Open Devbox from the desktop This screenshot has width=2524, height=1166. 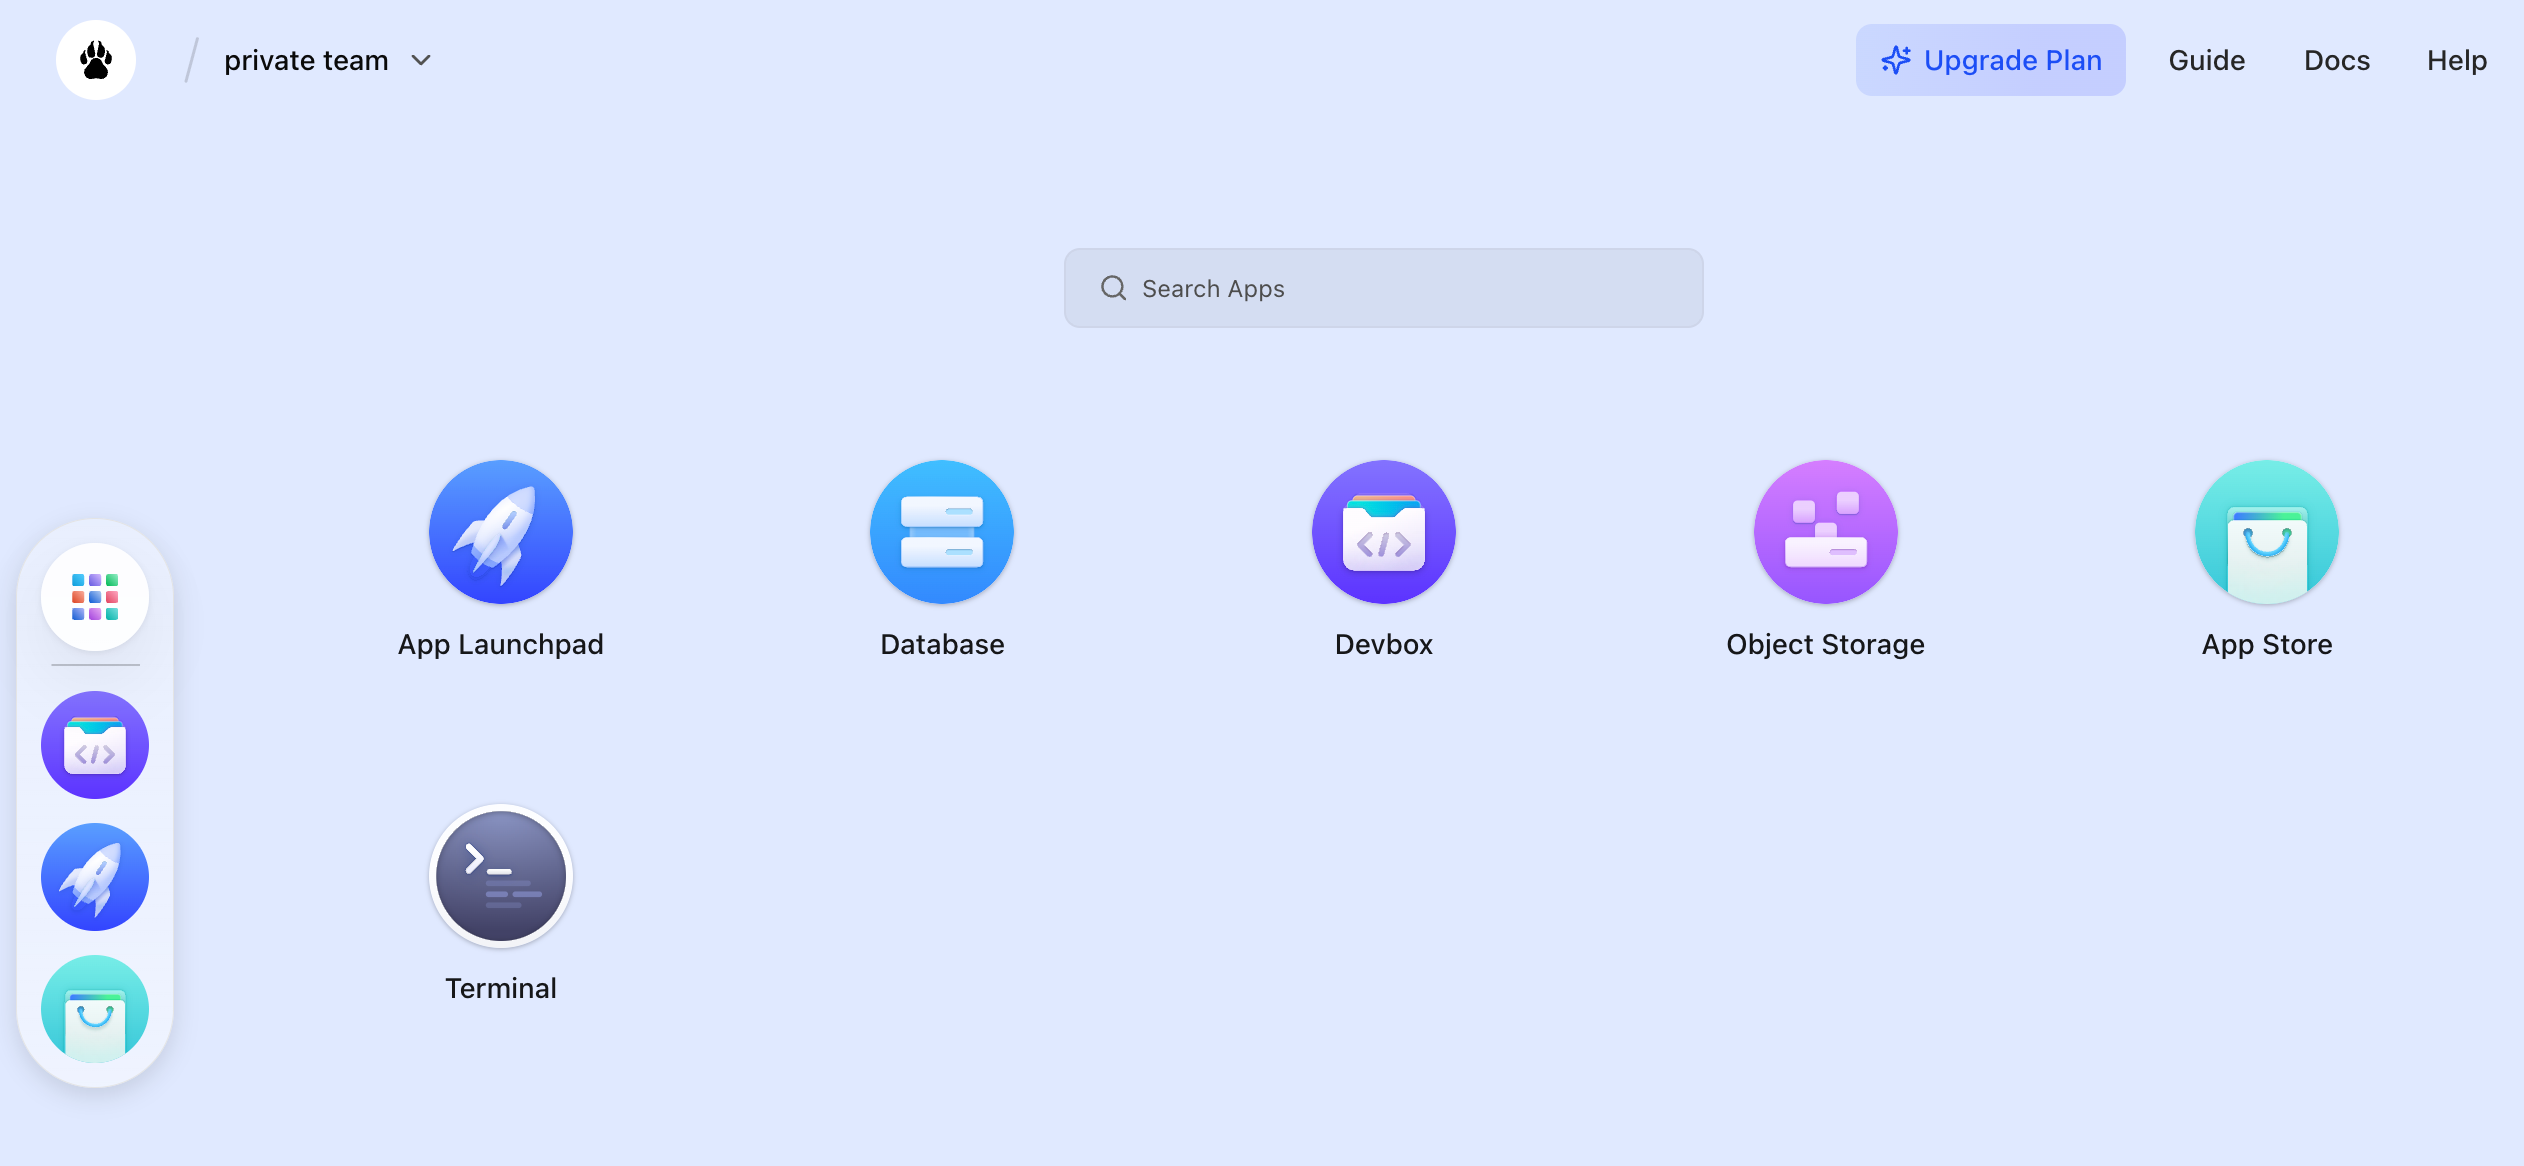(x=1383, y=531)
